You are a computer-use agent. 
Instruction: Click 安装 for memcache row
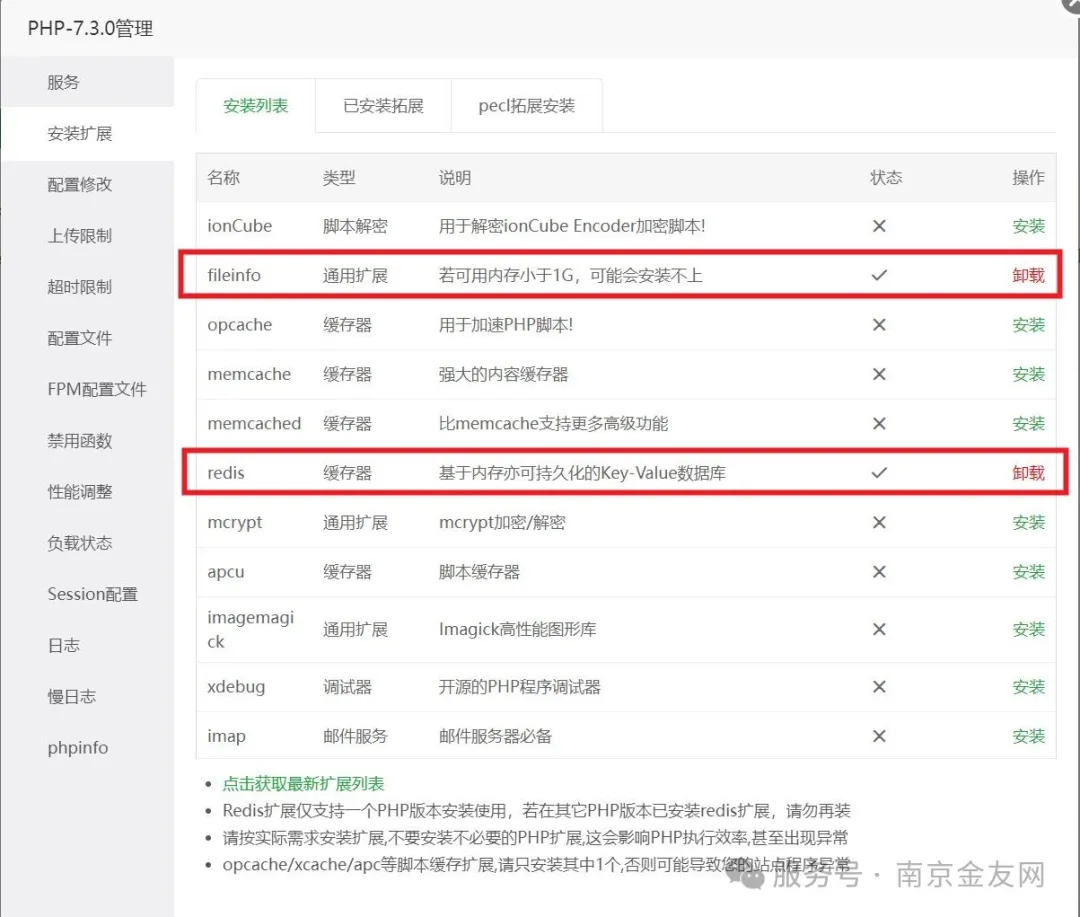point(1028,374)
